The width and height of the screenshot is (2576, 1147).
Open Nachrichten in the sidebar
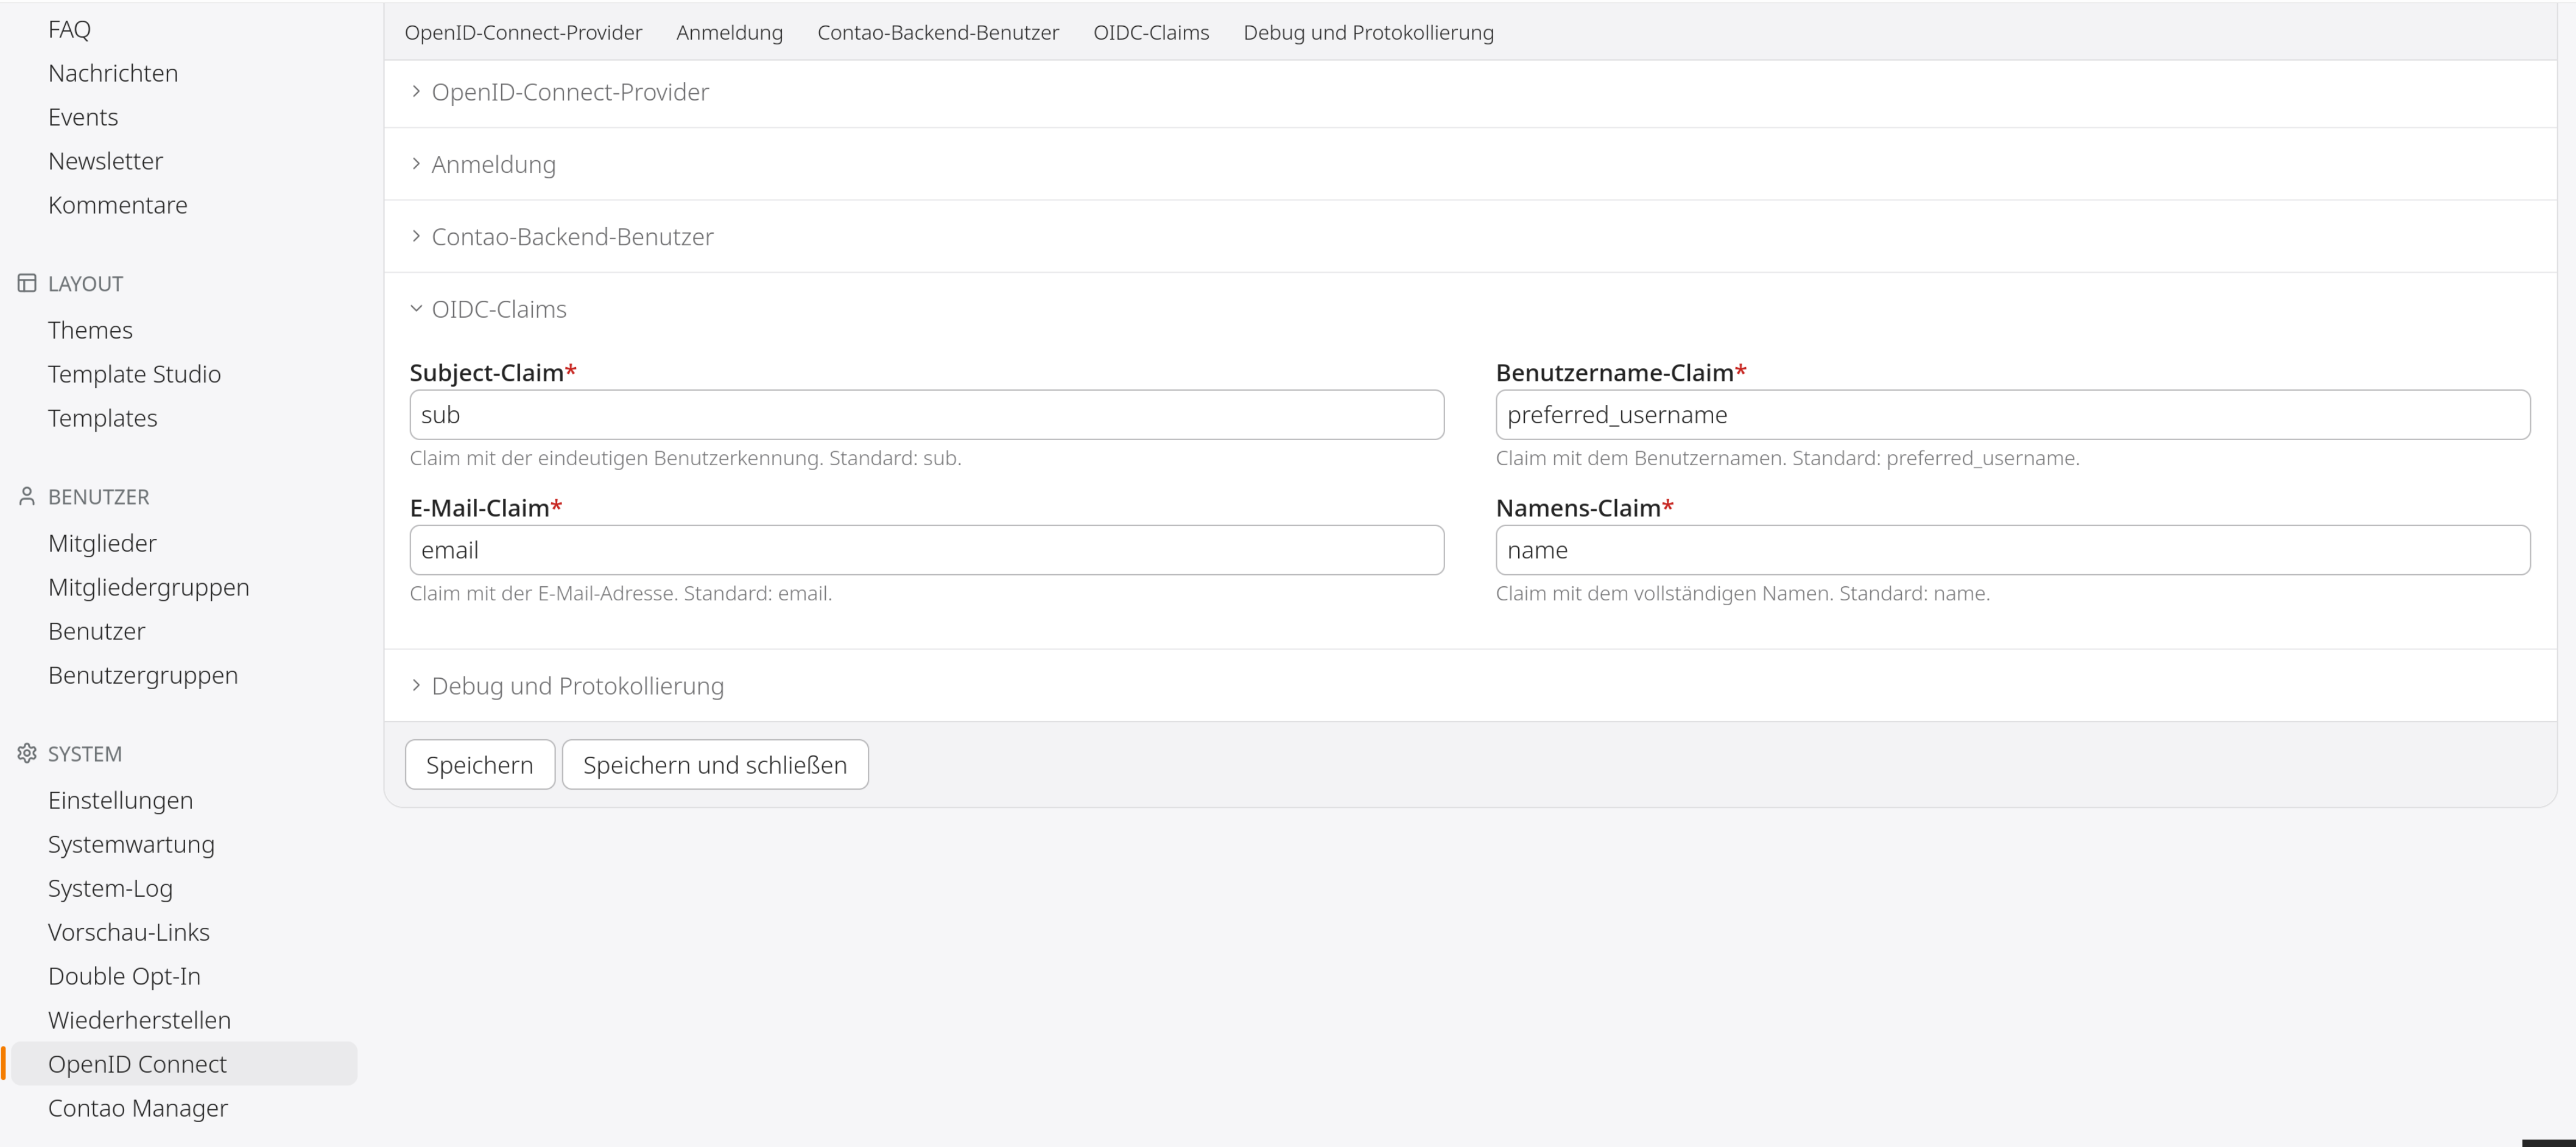113,73
